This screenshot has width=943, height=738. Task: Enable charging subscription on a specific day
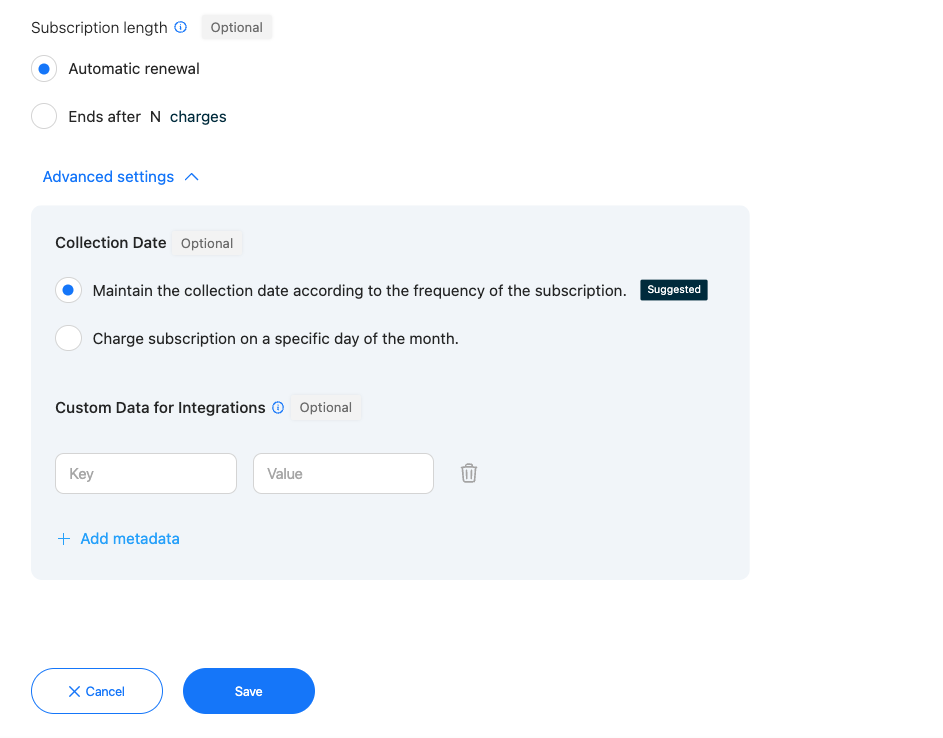coord(68,338)
